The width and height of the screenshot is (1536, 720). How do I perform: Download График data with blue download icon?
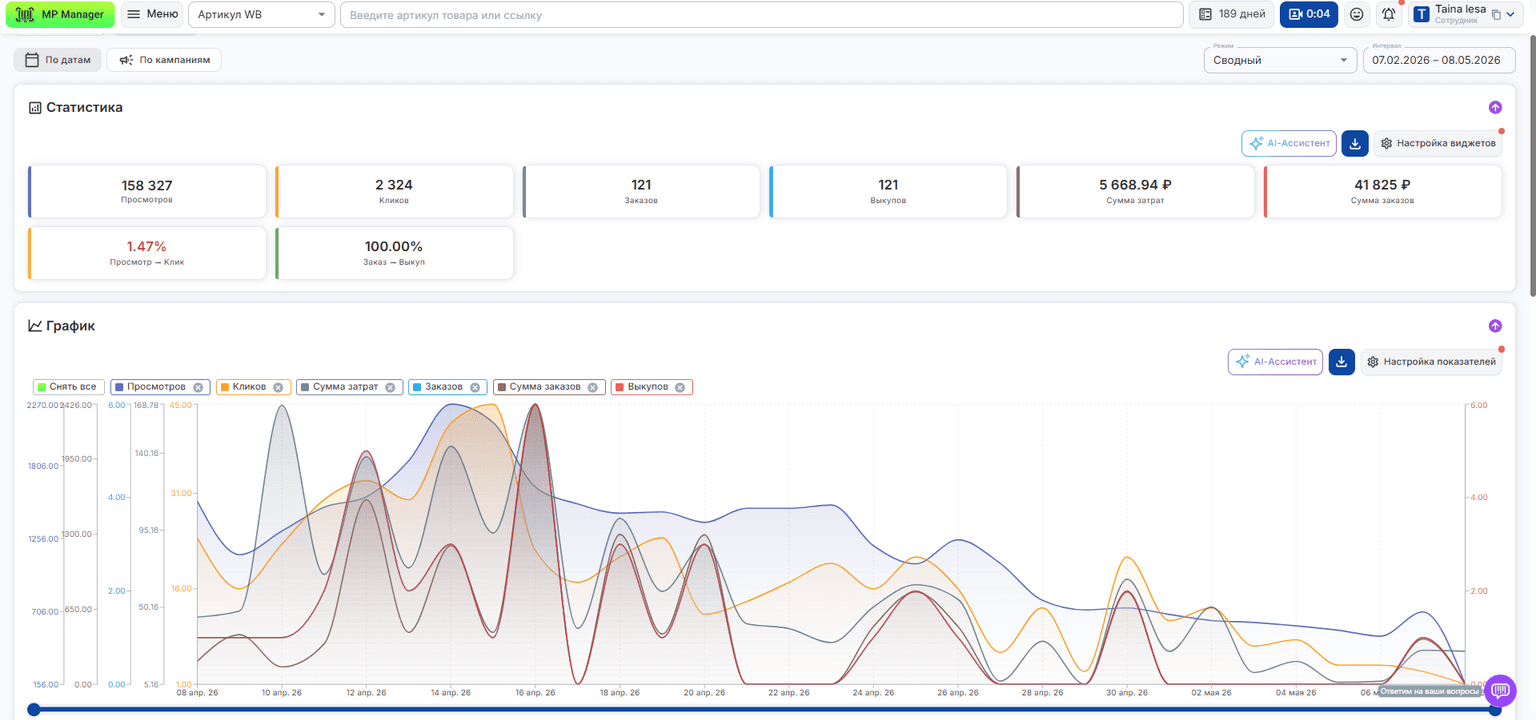[1342, 362]
